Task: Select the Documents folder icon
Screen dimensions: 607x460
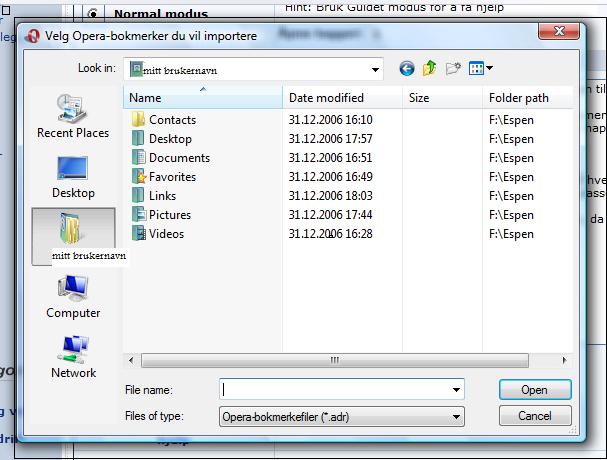Action: click(x=138, y=158)
